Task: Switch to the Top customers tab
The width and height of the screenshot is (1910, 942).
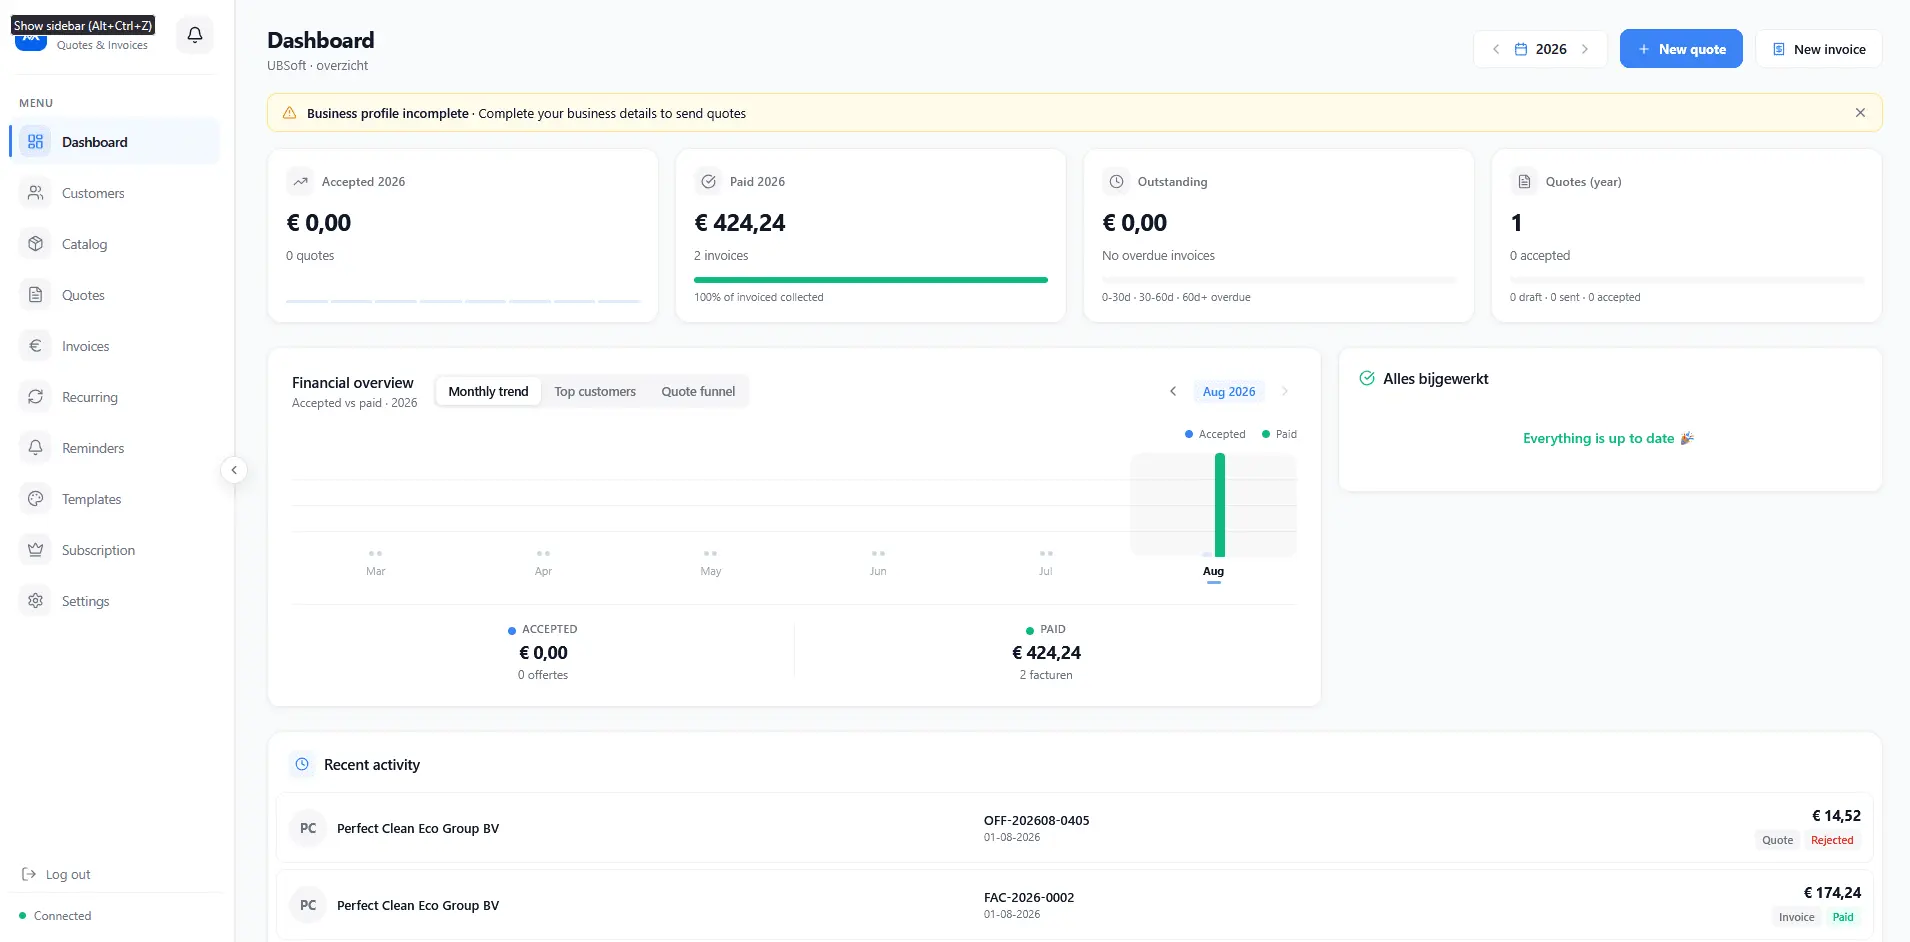Action: 595,391
